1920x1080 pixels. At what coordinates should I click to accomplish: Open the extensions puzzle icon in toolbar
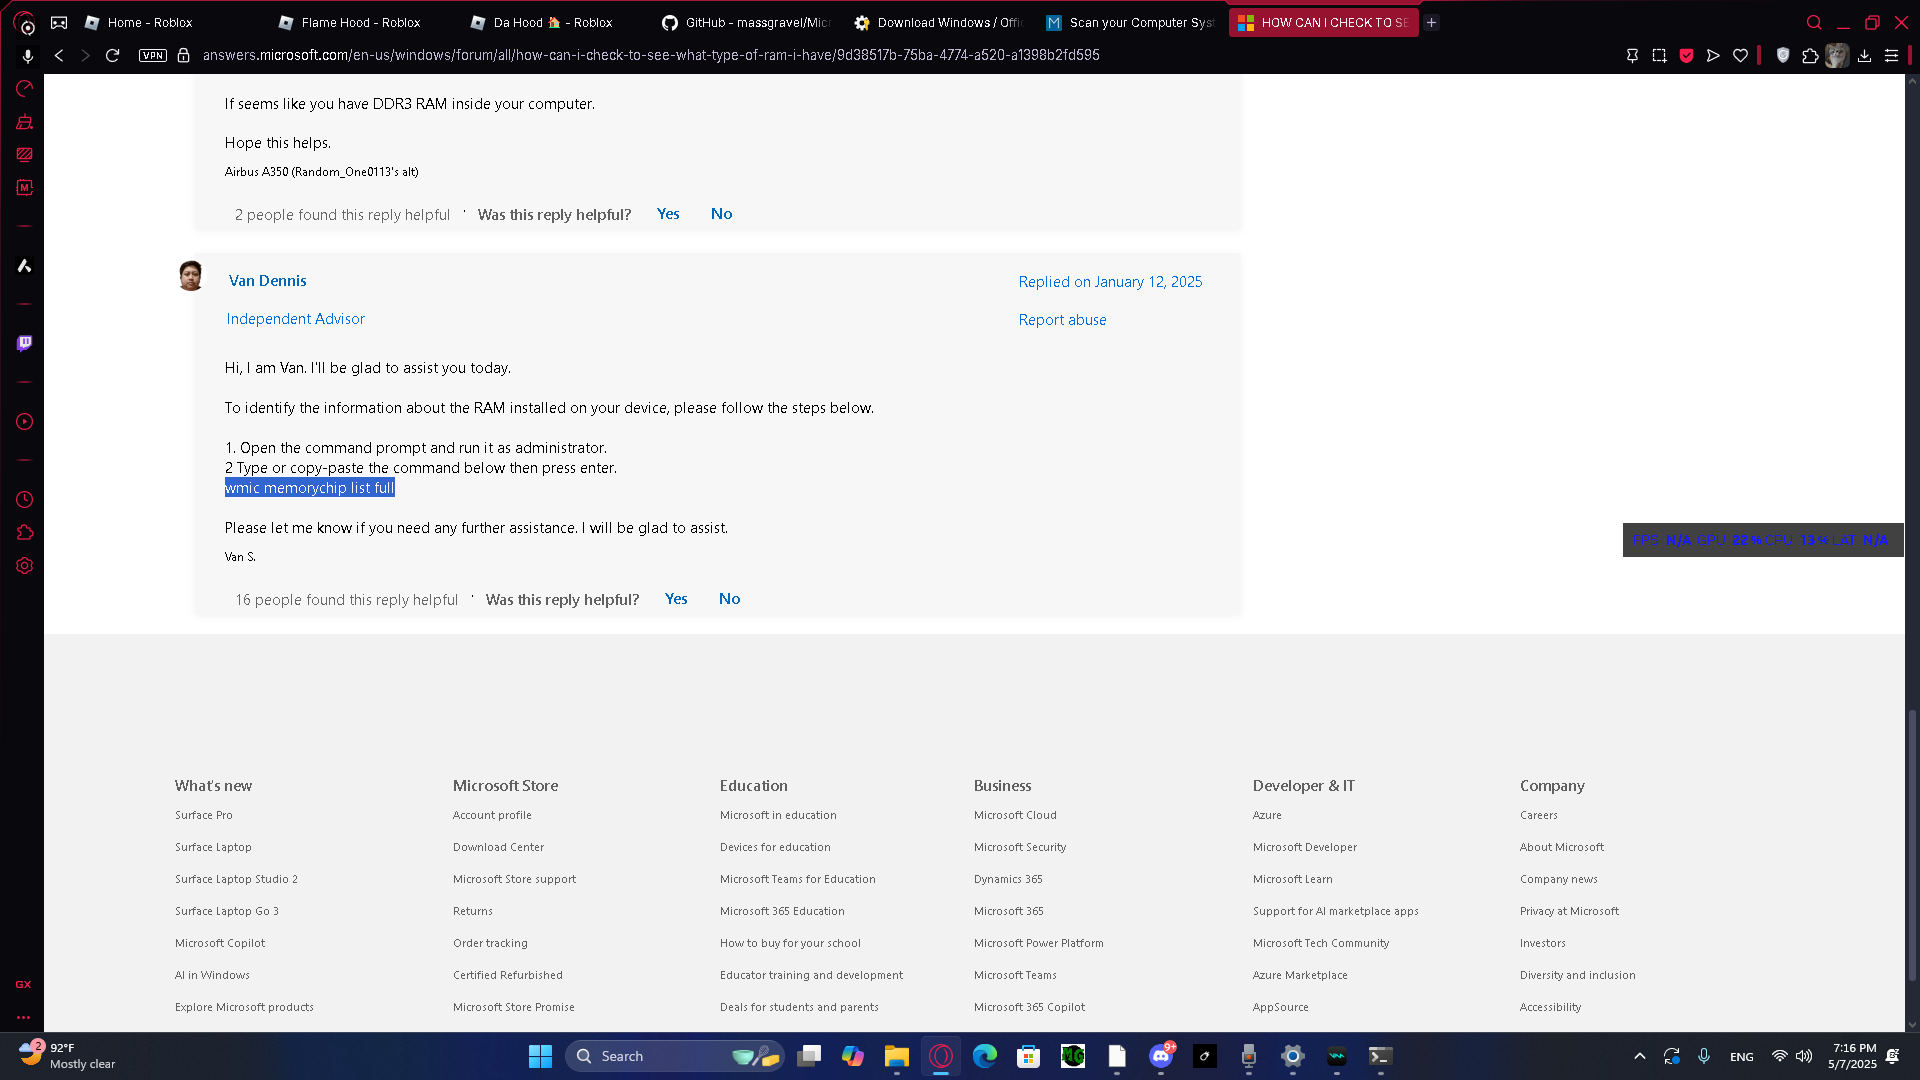(x=1810, y=56)
